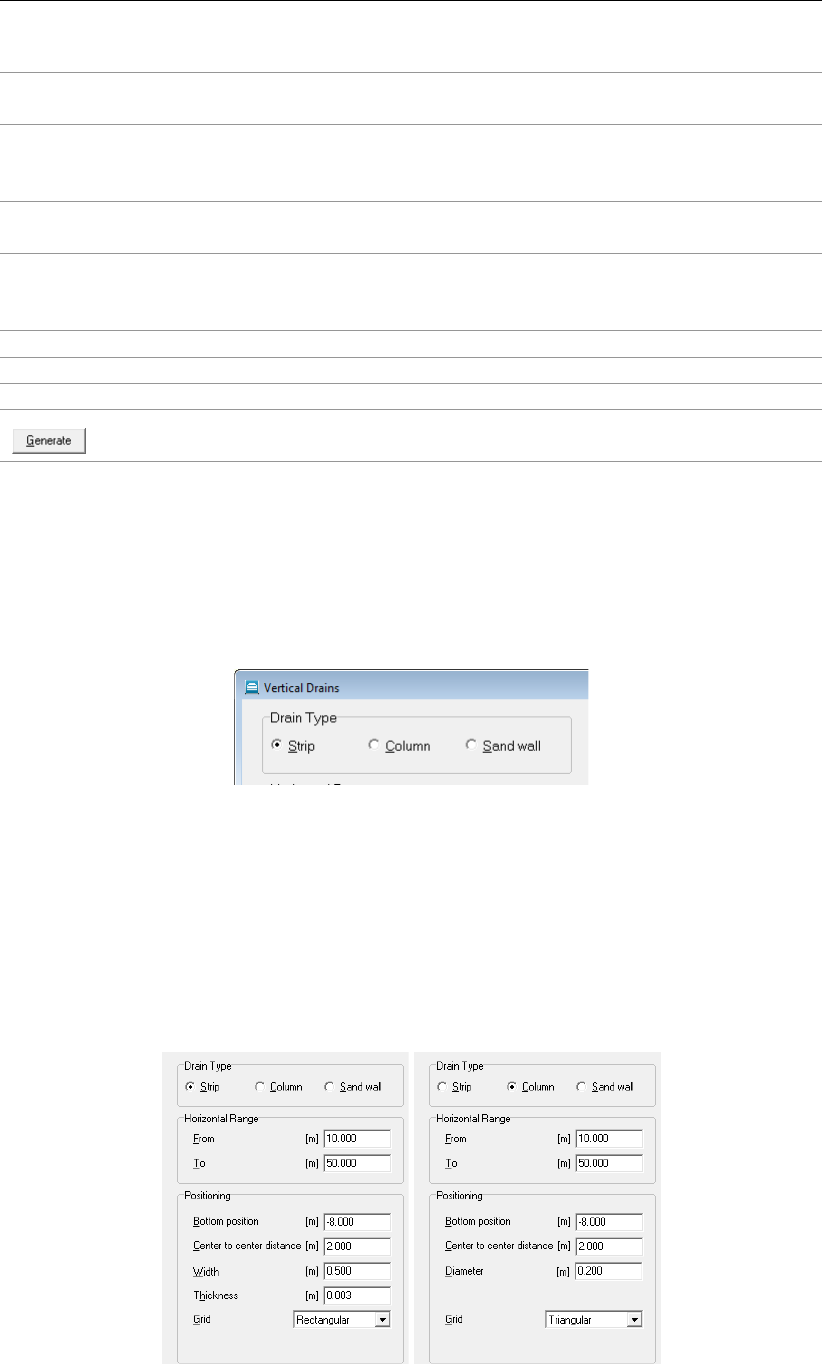
Task: Click From field in the Diameter panel
Action: point(609,1139)
